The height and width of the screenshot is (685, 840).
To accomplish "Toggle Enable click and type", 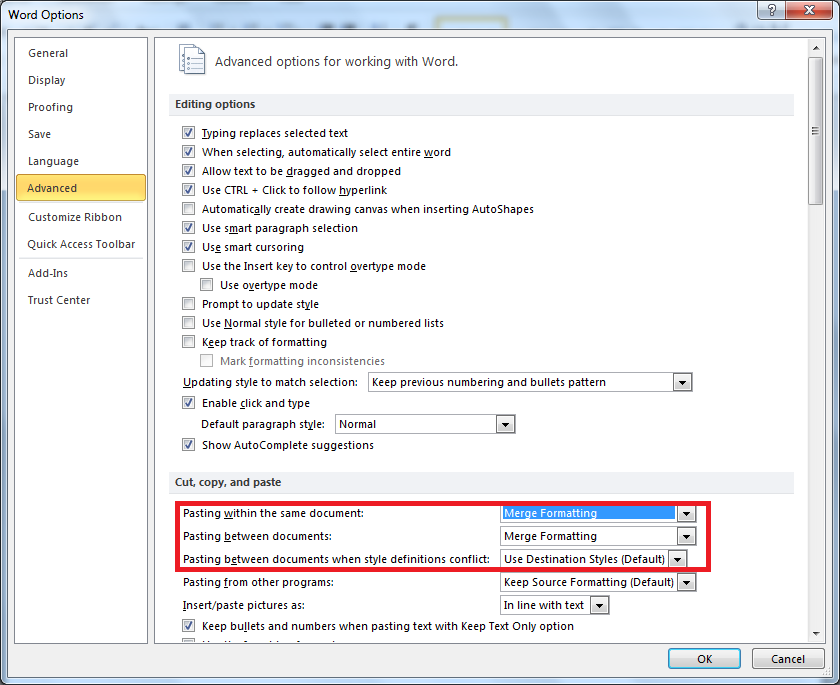I will [x=189, y=403].
